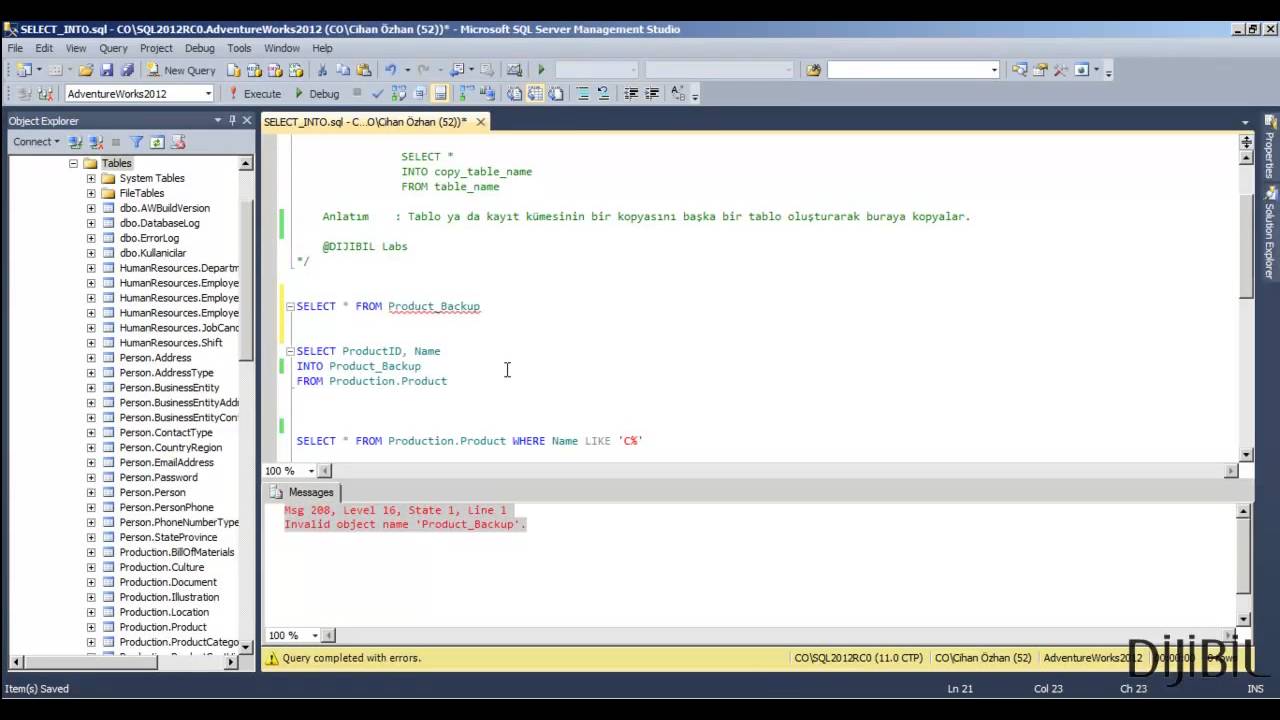The height and width of the screenshot is (720, 1280).
Task: Open the Edit menu
Action: [44, 48]
